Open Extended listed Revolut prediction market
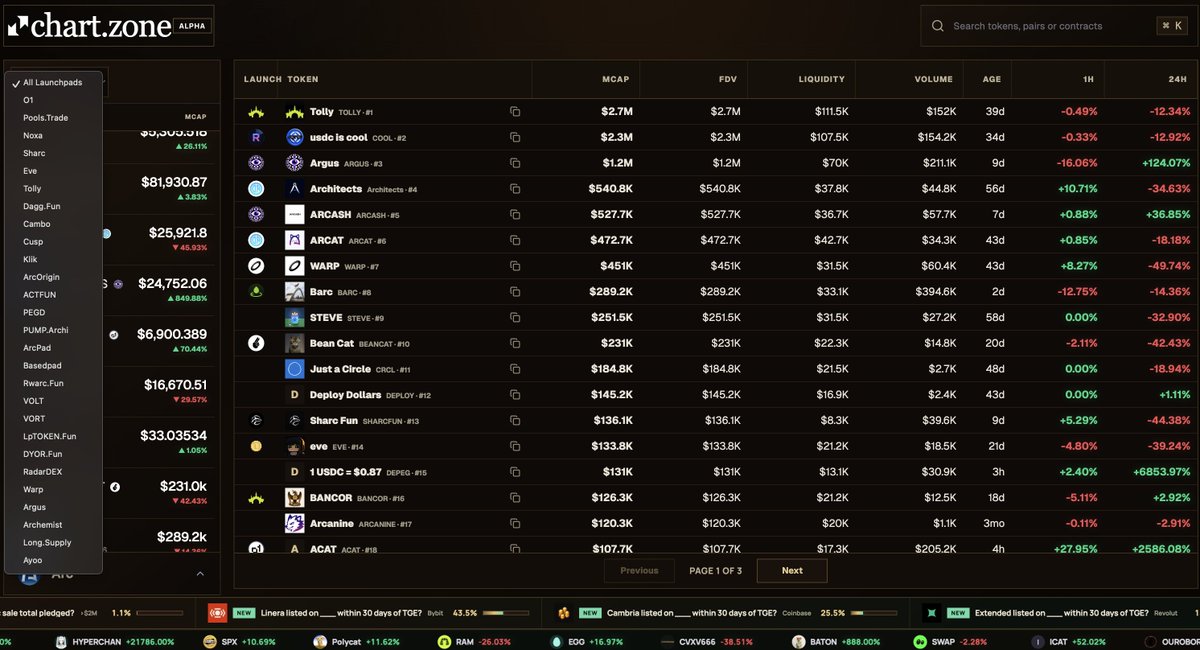1200x650 pixels. coord(1060,612)
